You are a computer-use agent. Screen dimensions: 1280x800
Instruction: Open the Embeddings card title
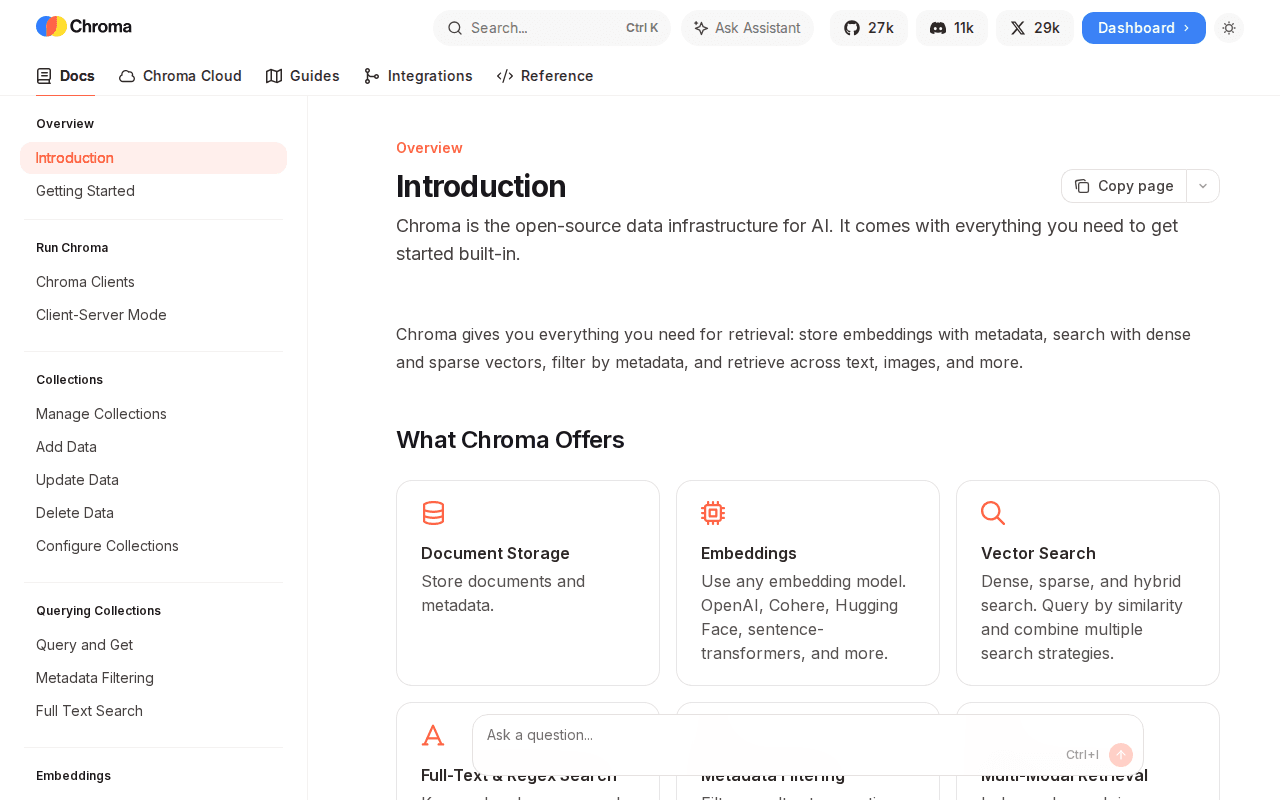click(749, 553)
